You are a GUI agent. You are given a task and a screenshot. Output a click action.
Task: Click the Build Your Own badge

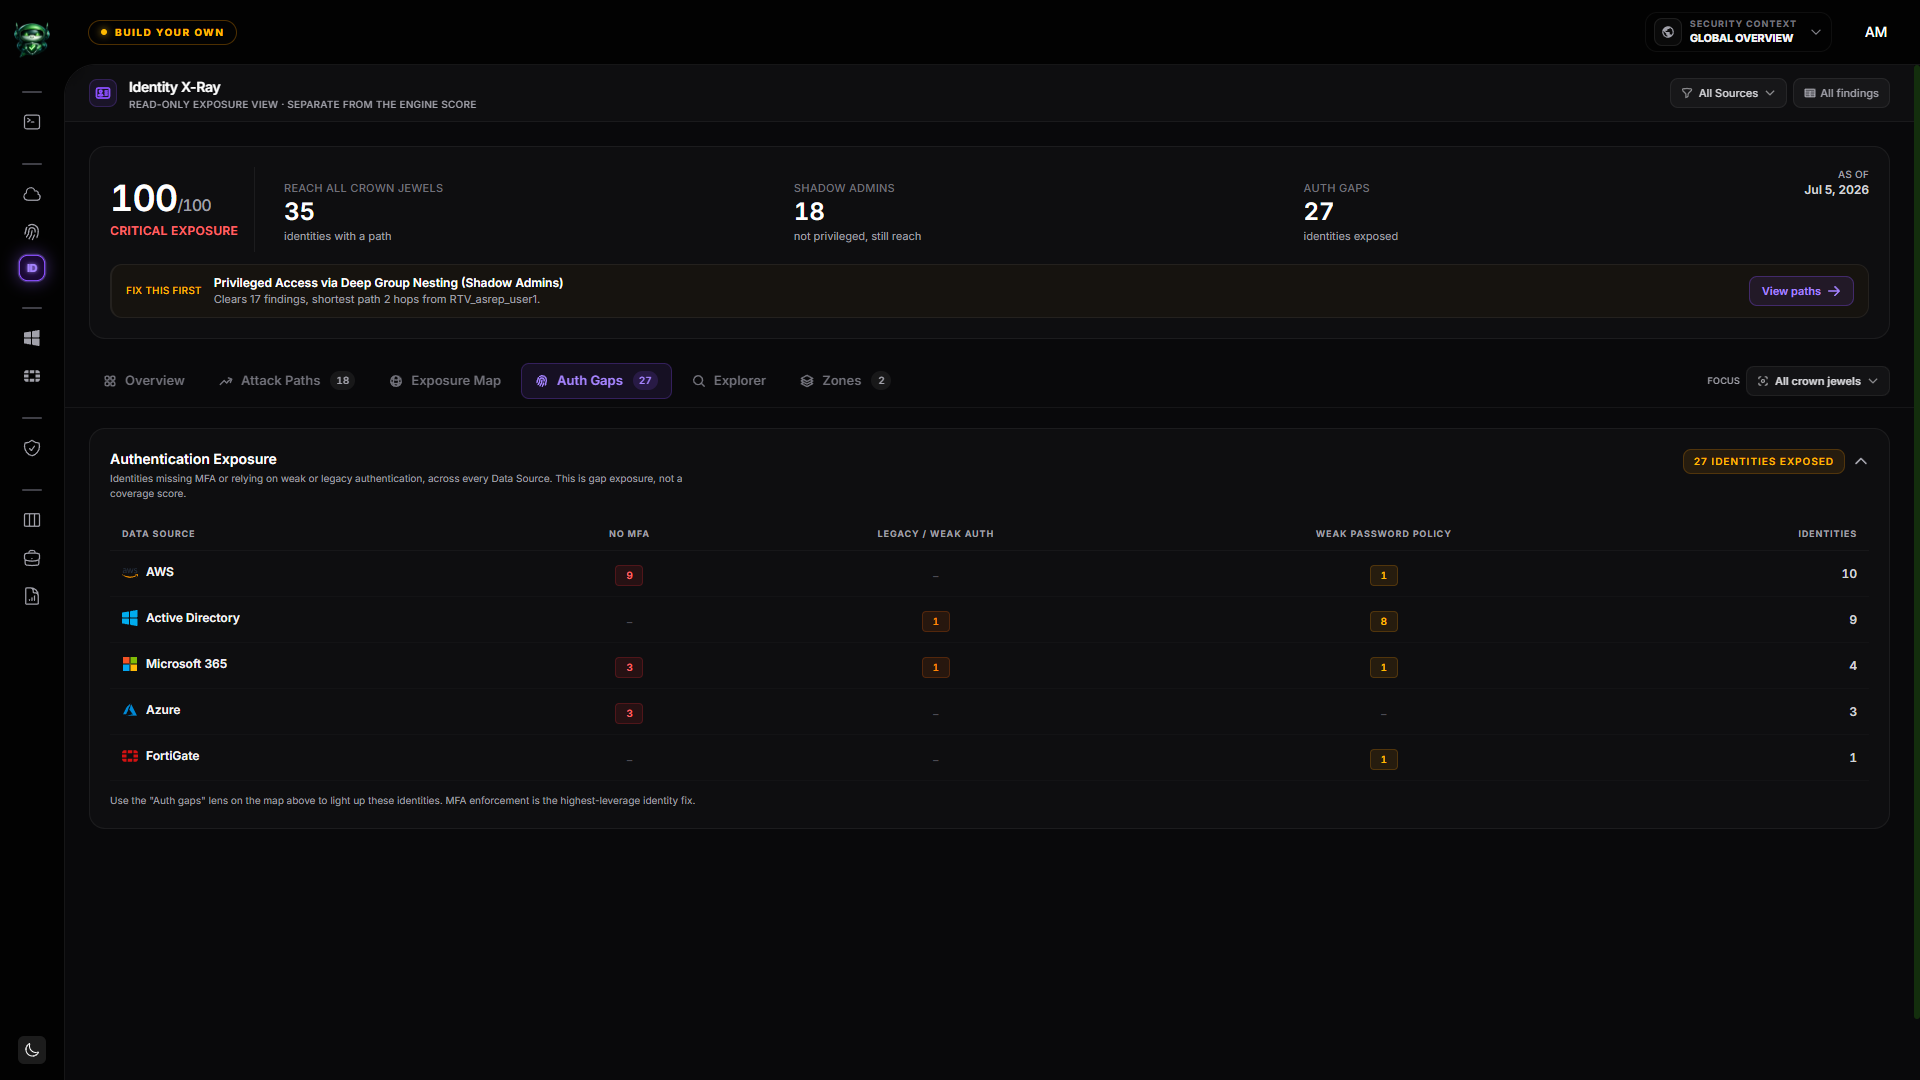[162, 32]
